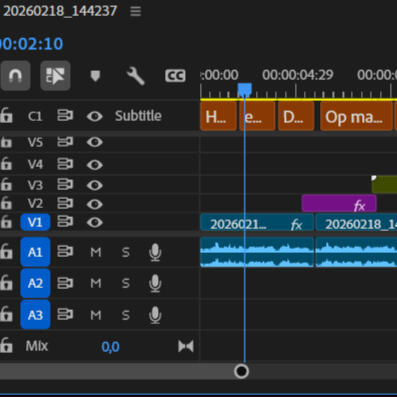The width and height of the screenshot is (397, 397).
Task: Mute audio track A1
Action: [96, 252]
